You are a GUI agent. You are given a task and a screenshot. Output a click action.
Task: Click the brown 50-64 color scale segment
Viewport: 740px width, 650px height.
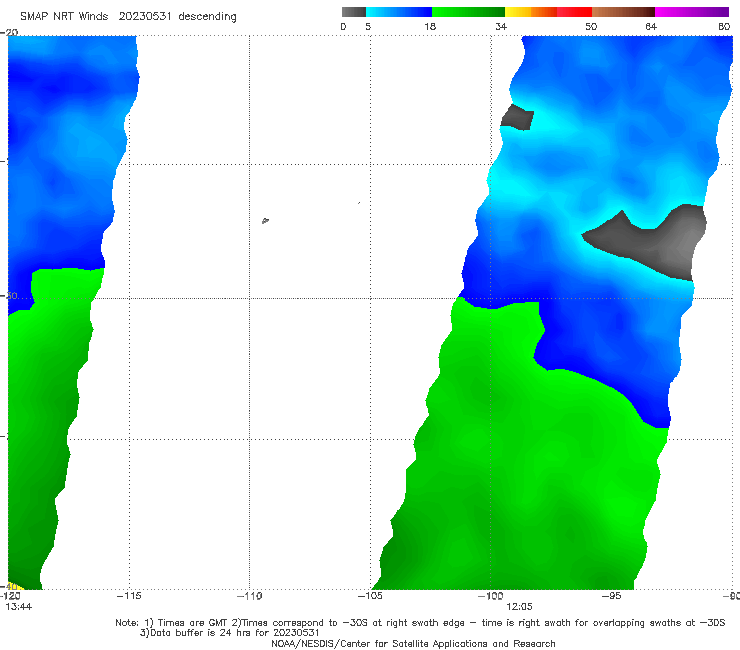pos(623,12)
